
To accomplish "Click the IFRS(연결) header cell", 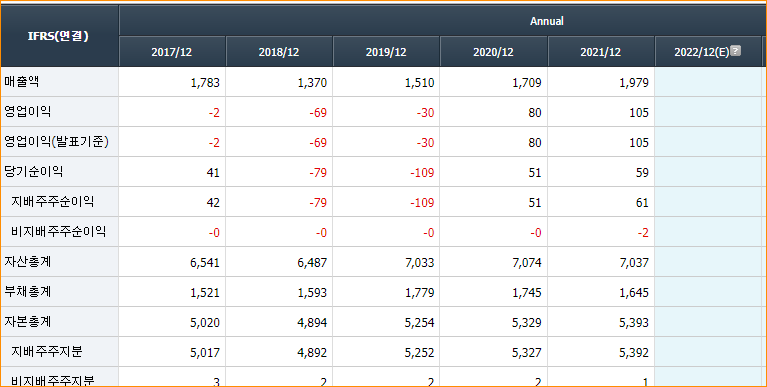I will [59, 36].
